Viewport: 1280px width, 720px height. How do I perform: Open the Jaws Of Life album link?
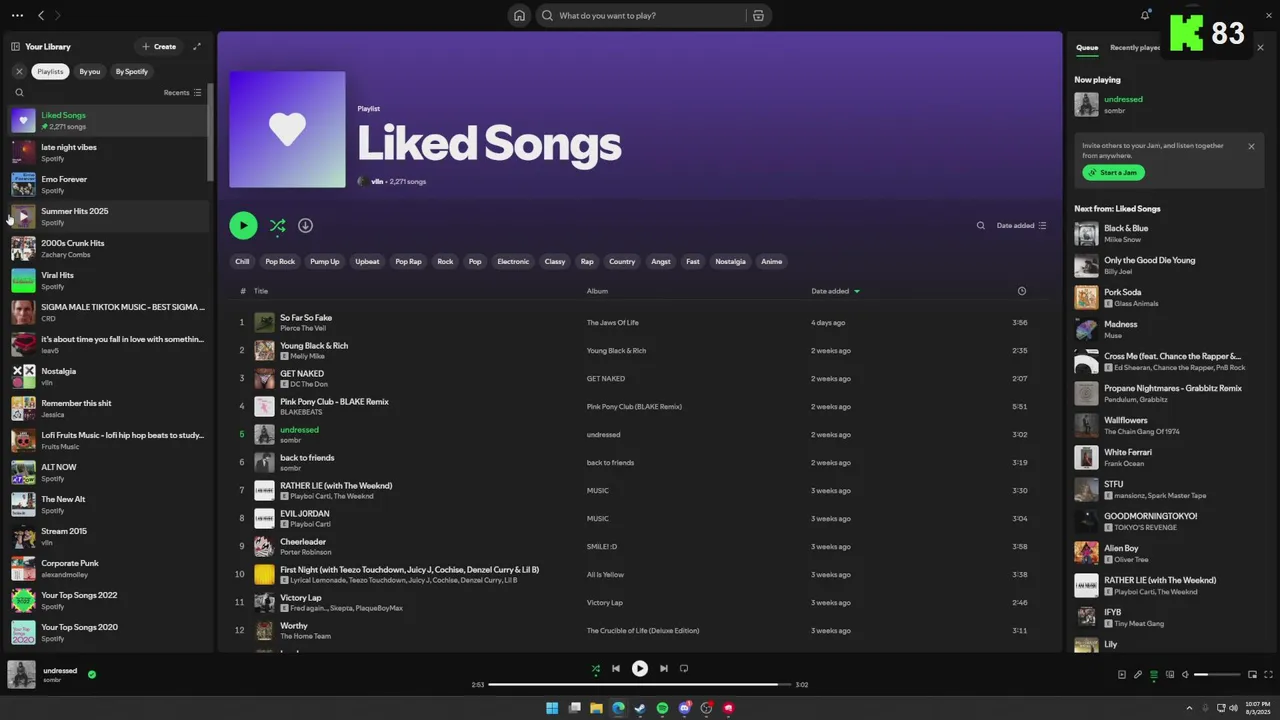click(x=612, y=323)
